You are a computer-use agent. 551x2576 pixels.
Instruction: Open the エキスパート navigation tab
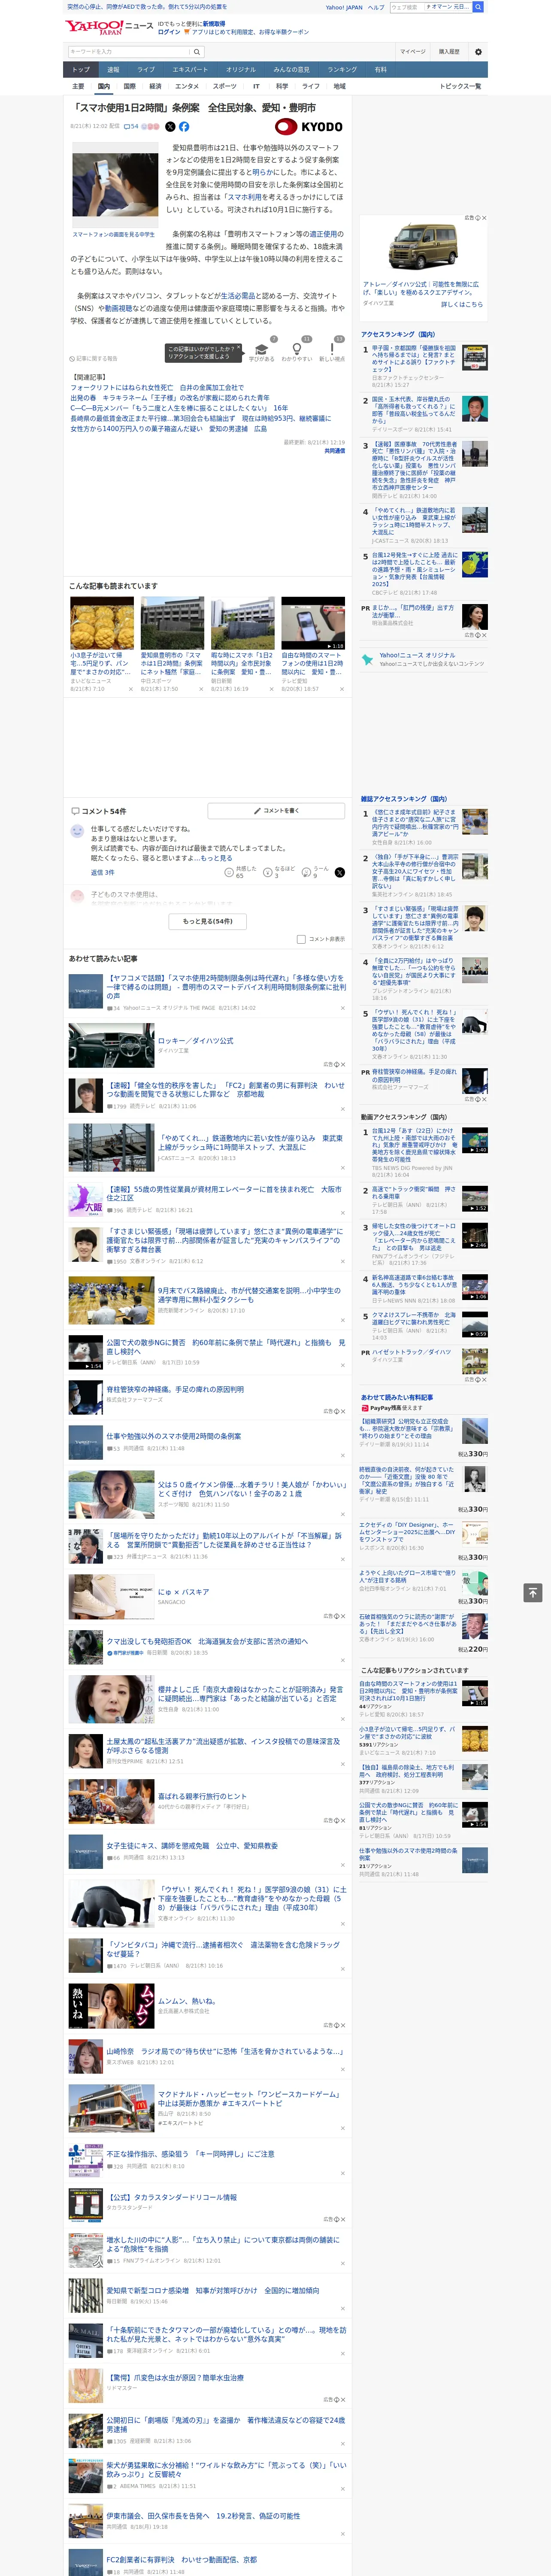190,70
